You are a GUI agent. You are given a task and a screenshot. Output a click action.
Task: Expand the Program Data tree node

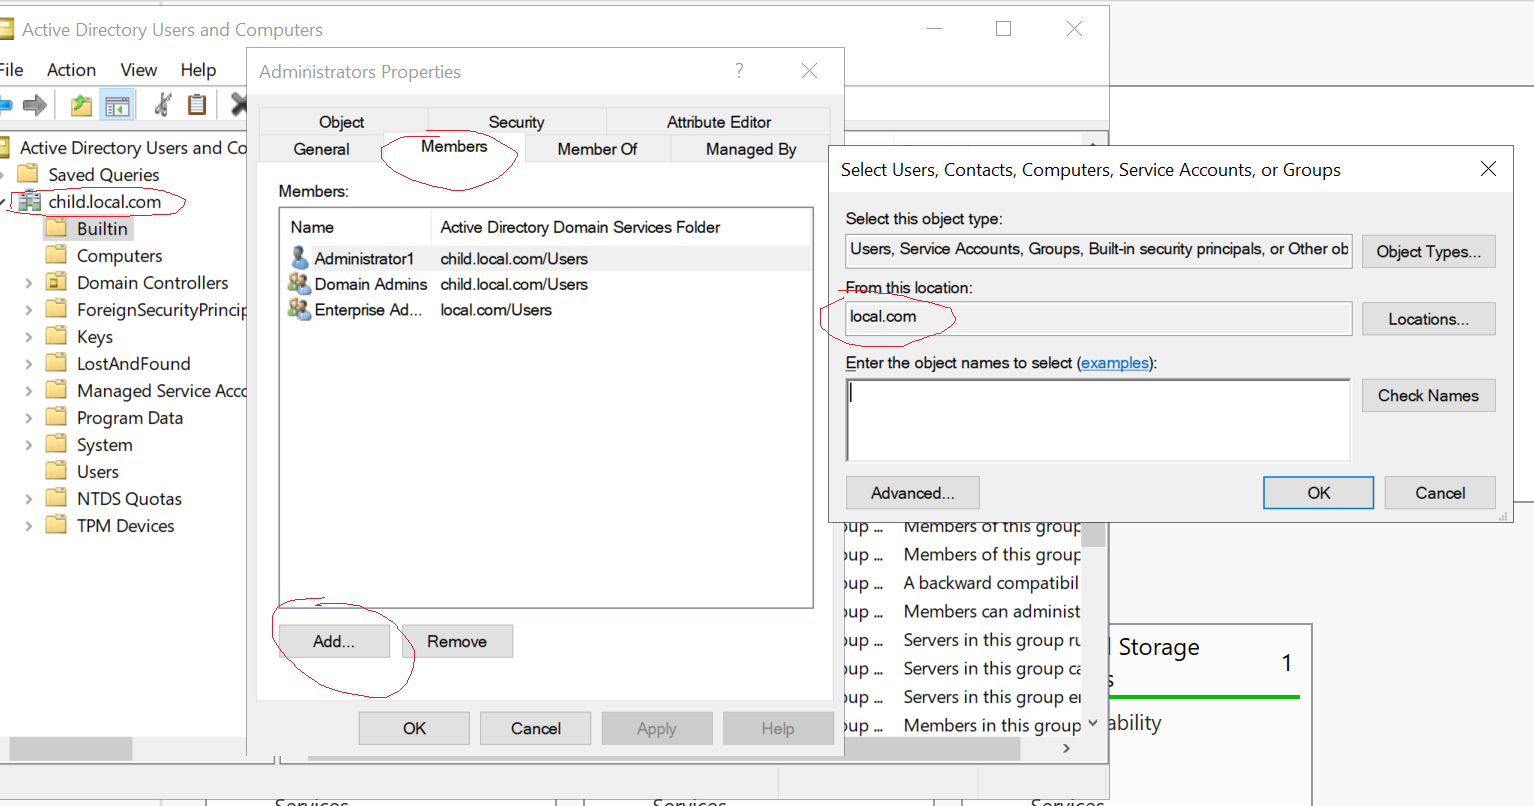[x=28, y=418]
